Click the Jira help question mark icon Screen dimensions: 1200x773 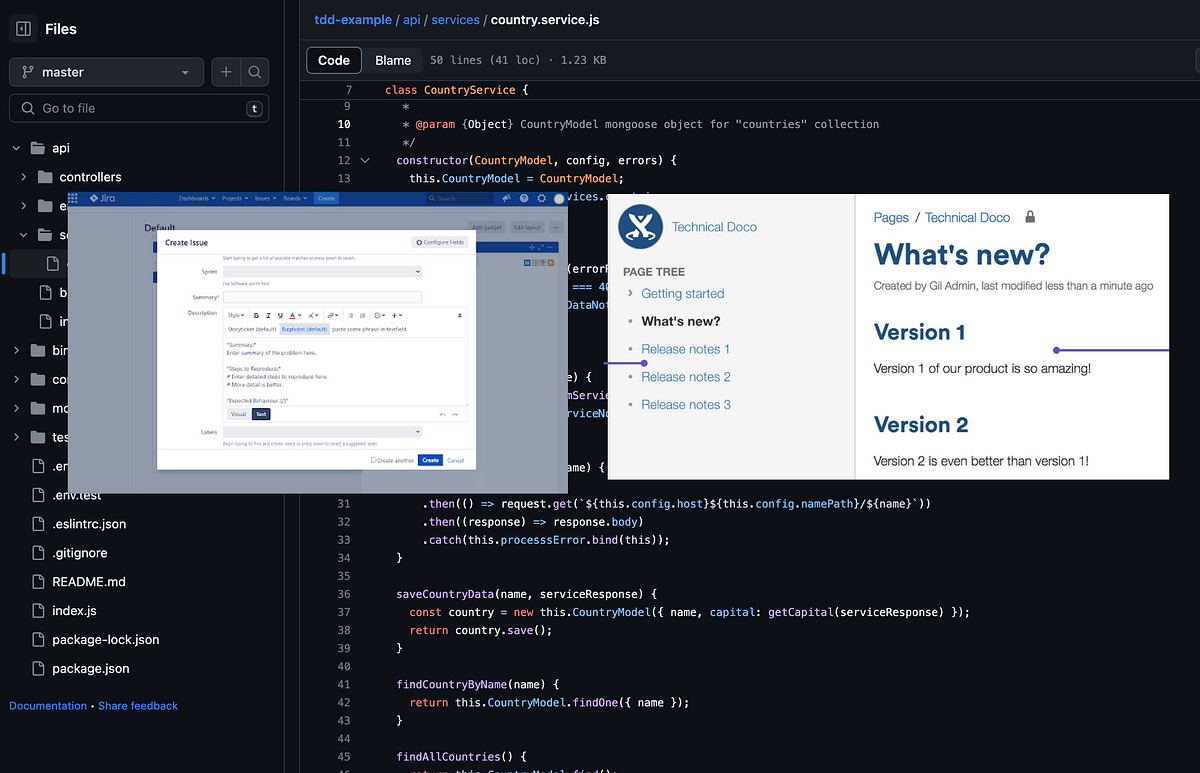point(522,198)
